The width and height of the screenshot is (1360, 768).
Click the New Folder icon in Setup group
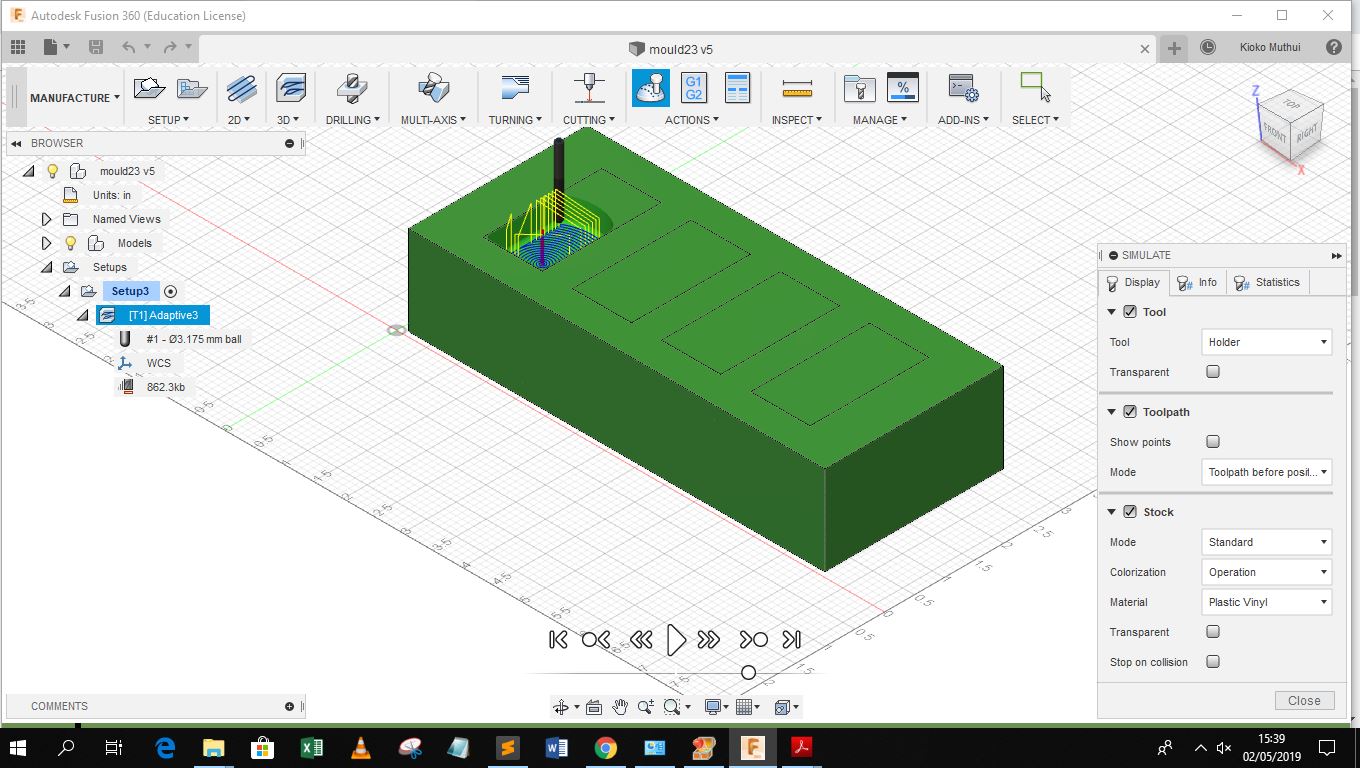pyautogui.click(x=192, y=88)
